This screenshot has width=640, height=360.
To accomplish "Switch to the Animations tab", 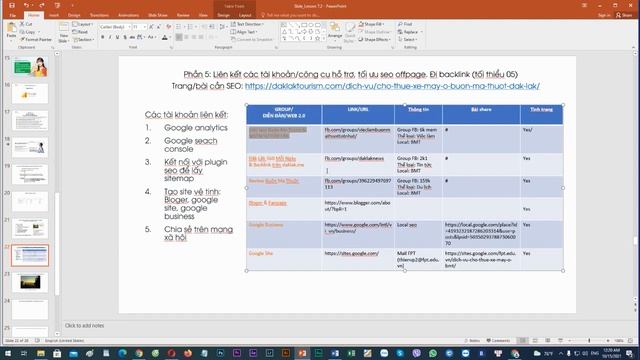I will [x=129, y=15].
